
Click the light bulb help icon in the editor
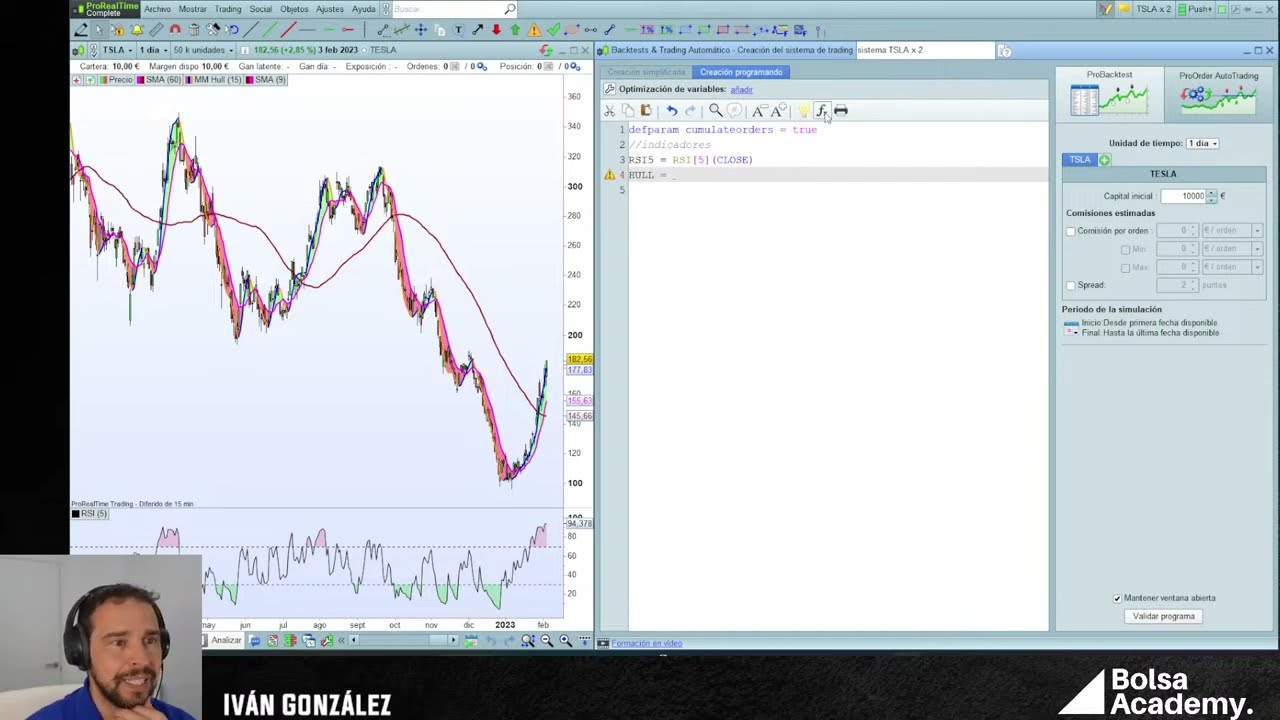[804, 110]
